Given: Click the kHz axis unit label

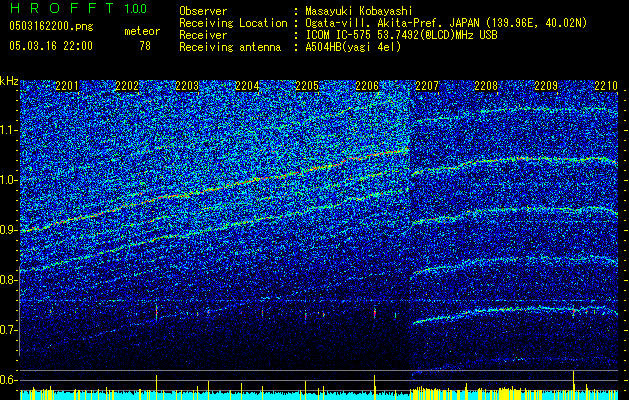Looking at the screenshot, I should pyautogui.click(x=9, y=81).
